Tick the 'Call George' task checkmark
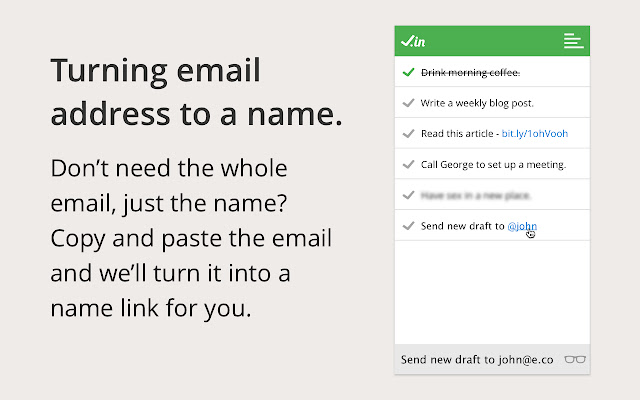The height and width of the screenshot is (400, 640). pyautogui.click(x=408, y=164)
